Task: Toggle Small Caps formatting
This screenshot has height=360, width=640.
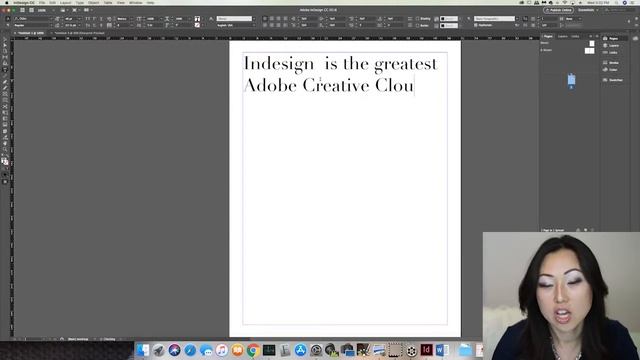Action: point(88,25)
